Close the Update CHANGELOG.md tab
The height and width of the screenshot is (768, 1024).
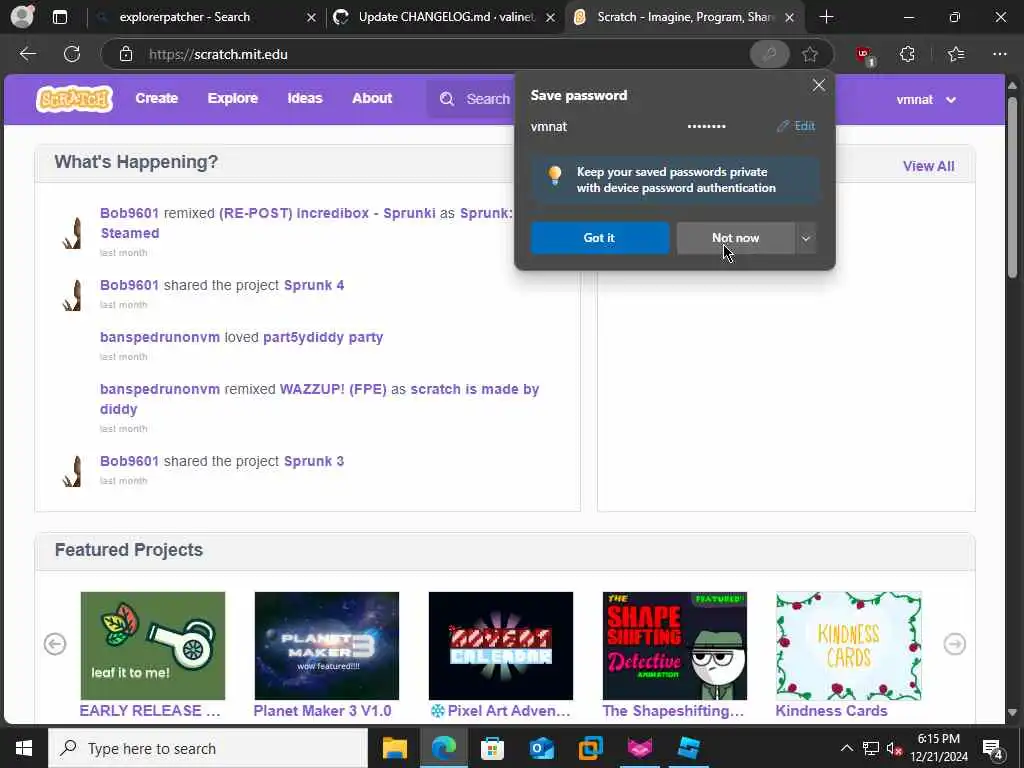pyautogui.click(x=551, y=18)
